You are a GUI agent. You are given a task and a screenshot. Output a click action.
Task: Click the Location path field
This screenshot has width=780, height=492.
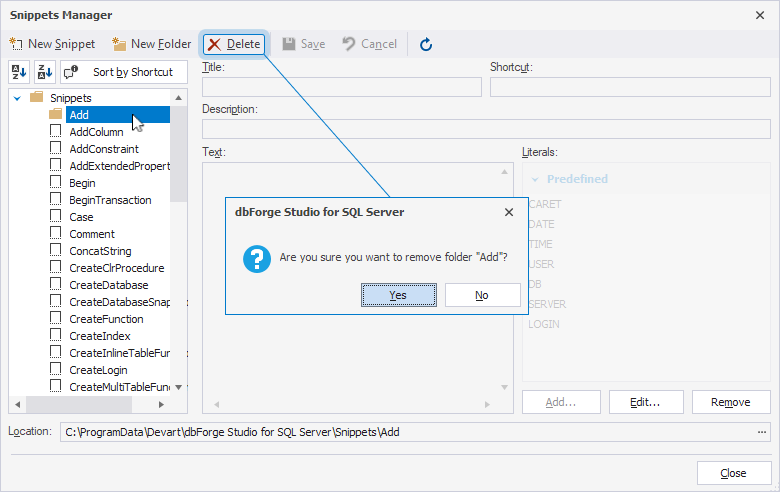click(406, 432)
